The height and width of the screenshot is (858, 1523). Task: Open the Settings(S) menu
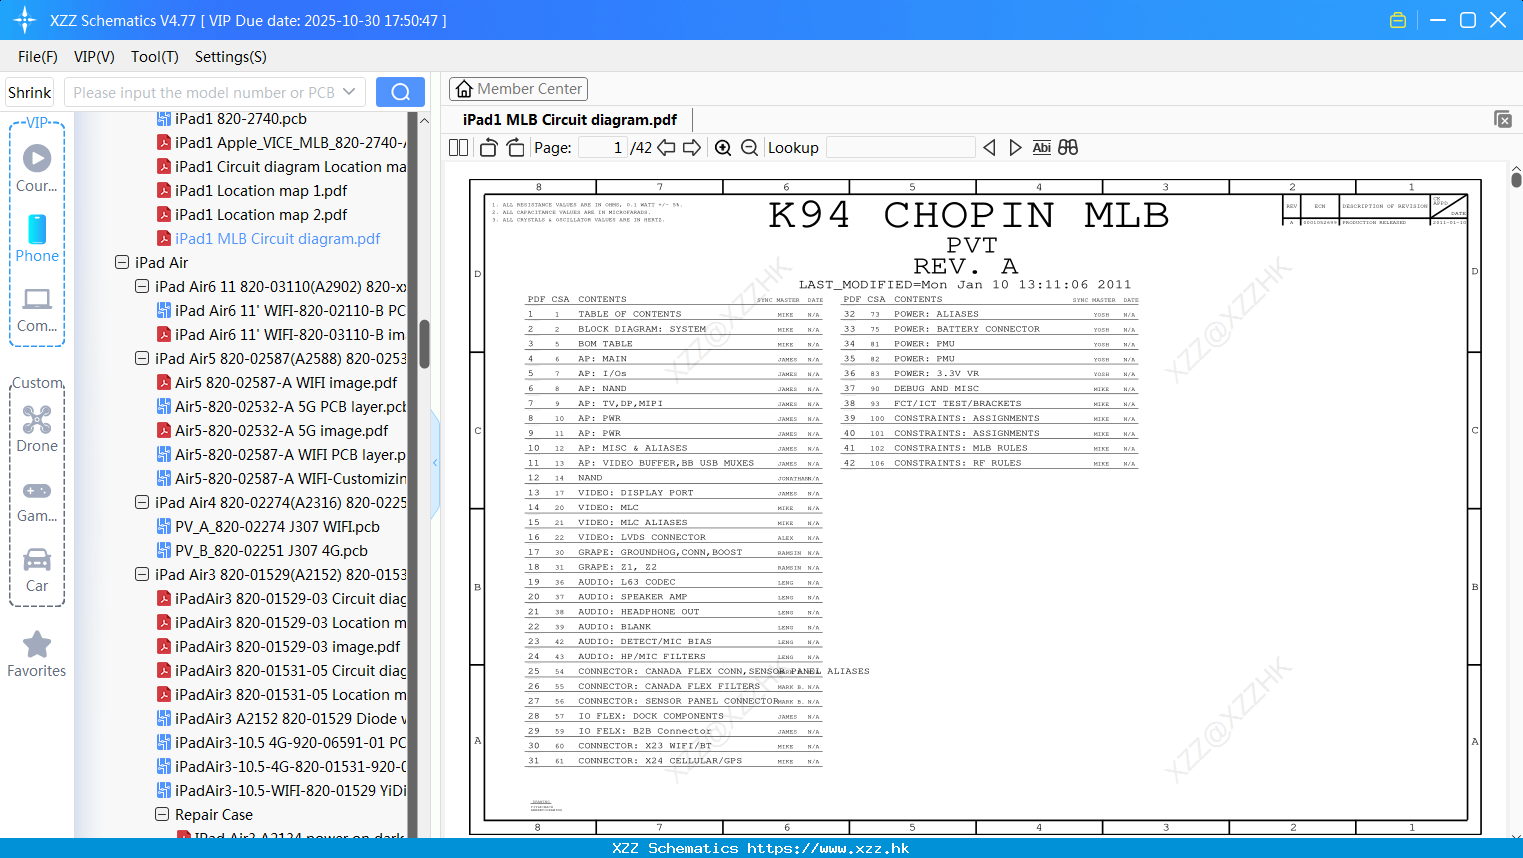click(x=231, y=57)
